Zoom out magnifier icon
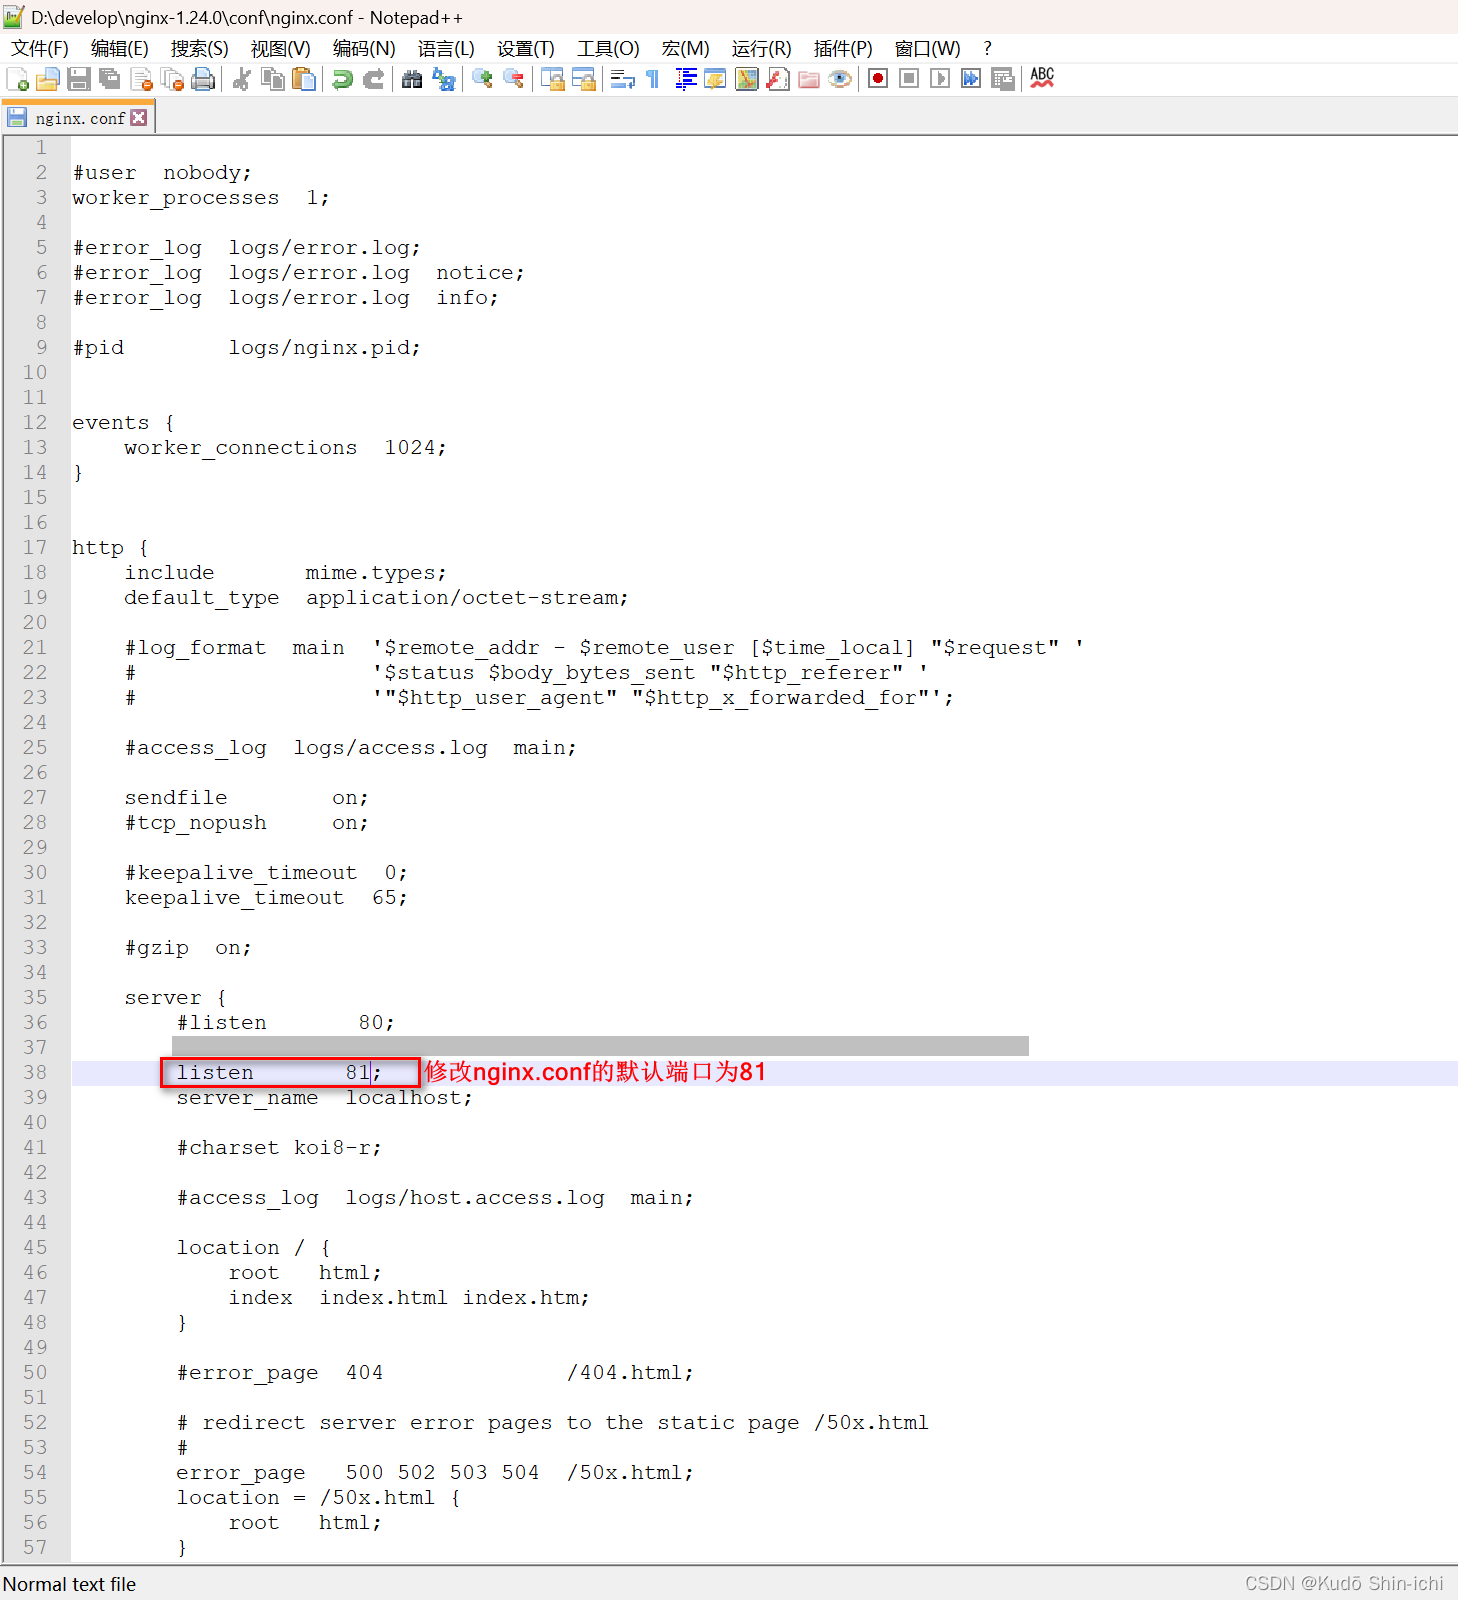This screenshot has width=1458, height=1600. [513, 79]
